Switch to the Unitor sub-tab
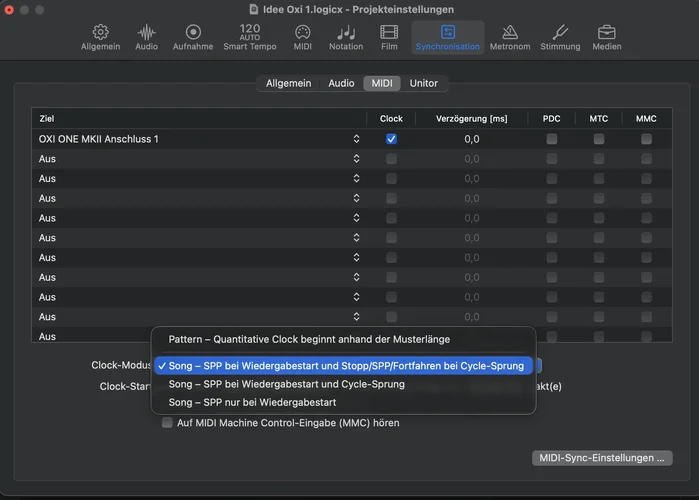 click(424, 83)
